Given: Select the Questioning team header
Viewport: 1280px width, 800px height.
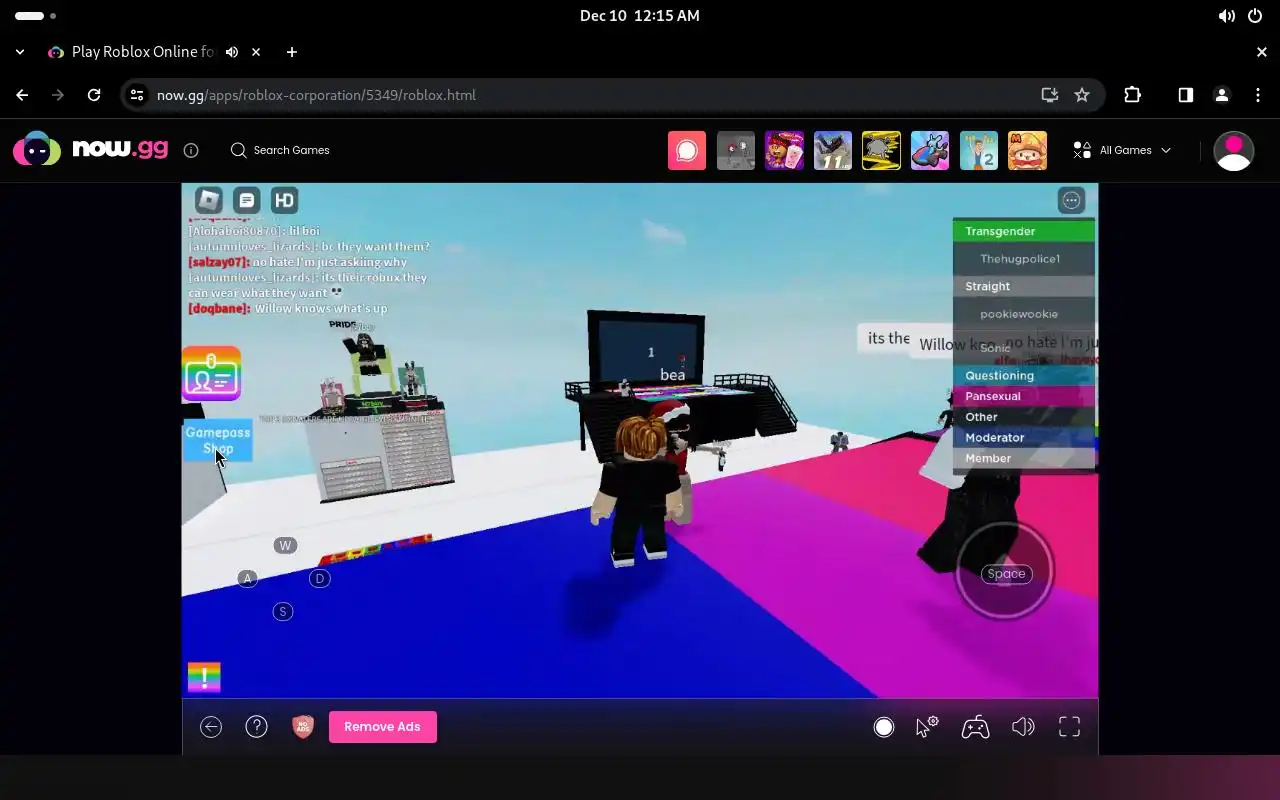Looking at the screenshot, I should coord(1024,376).
